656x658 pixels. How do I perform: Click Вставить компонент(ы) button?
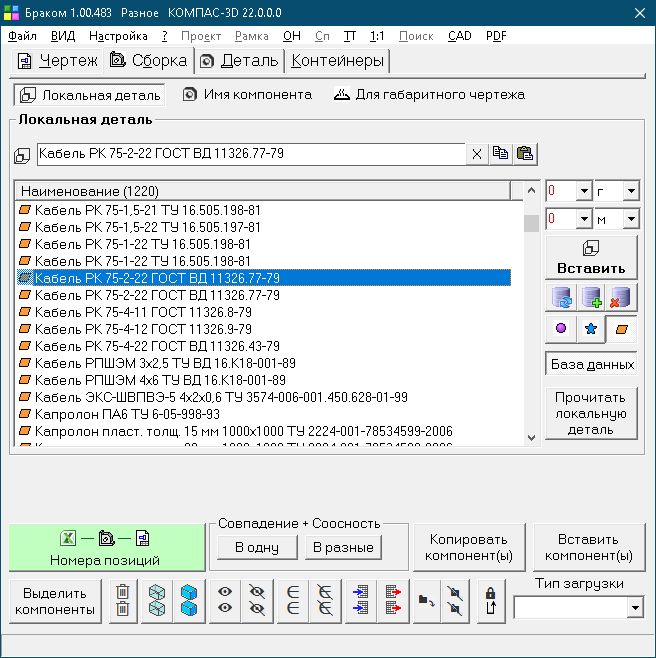point(589,548)
